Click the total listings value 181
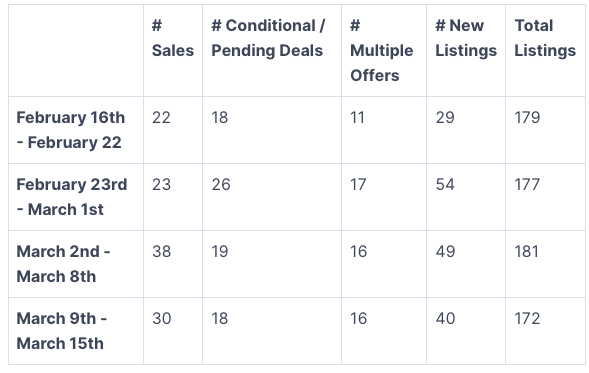The width and height of the screenshot is (589, 373). pos(527,252)
